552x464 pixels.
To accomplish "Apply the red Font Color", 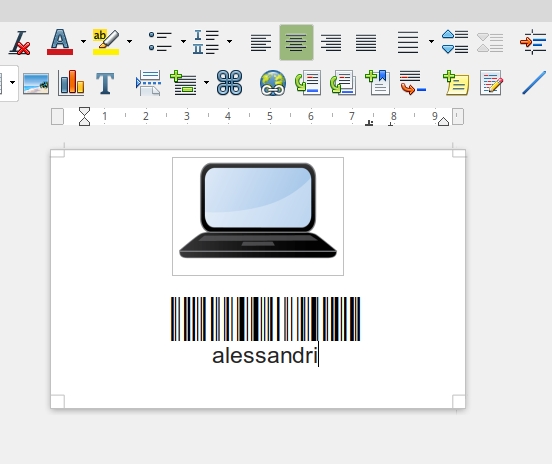I will [60, 42].
